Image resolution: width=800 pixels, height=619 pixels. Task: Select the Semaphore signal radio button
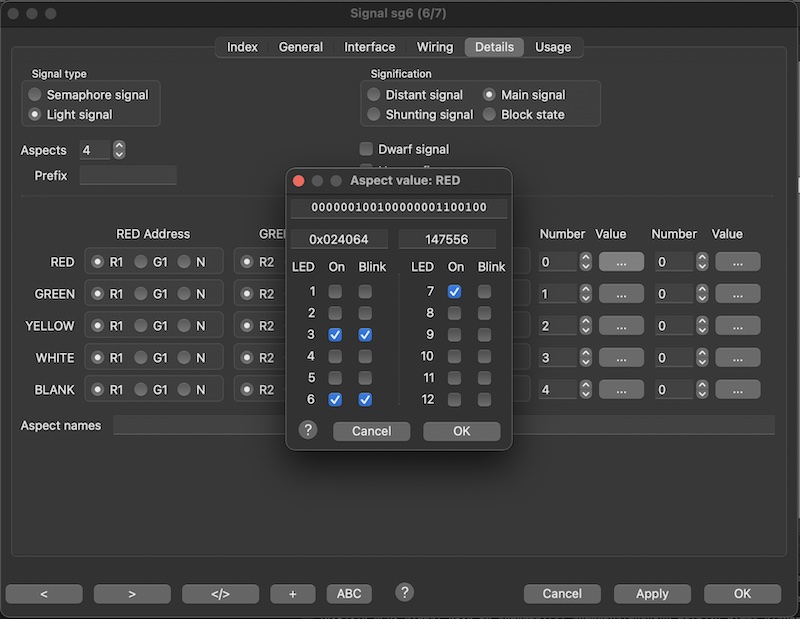(36, 95)
